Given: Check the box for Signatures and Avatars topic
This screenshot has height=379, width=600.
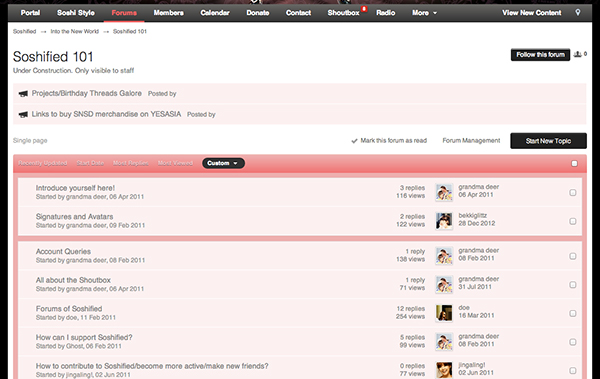Looking at the screenshot, I should [573, 221].
